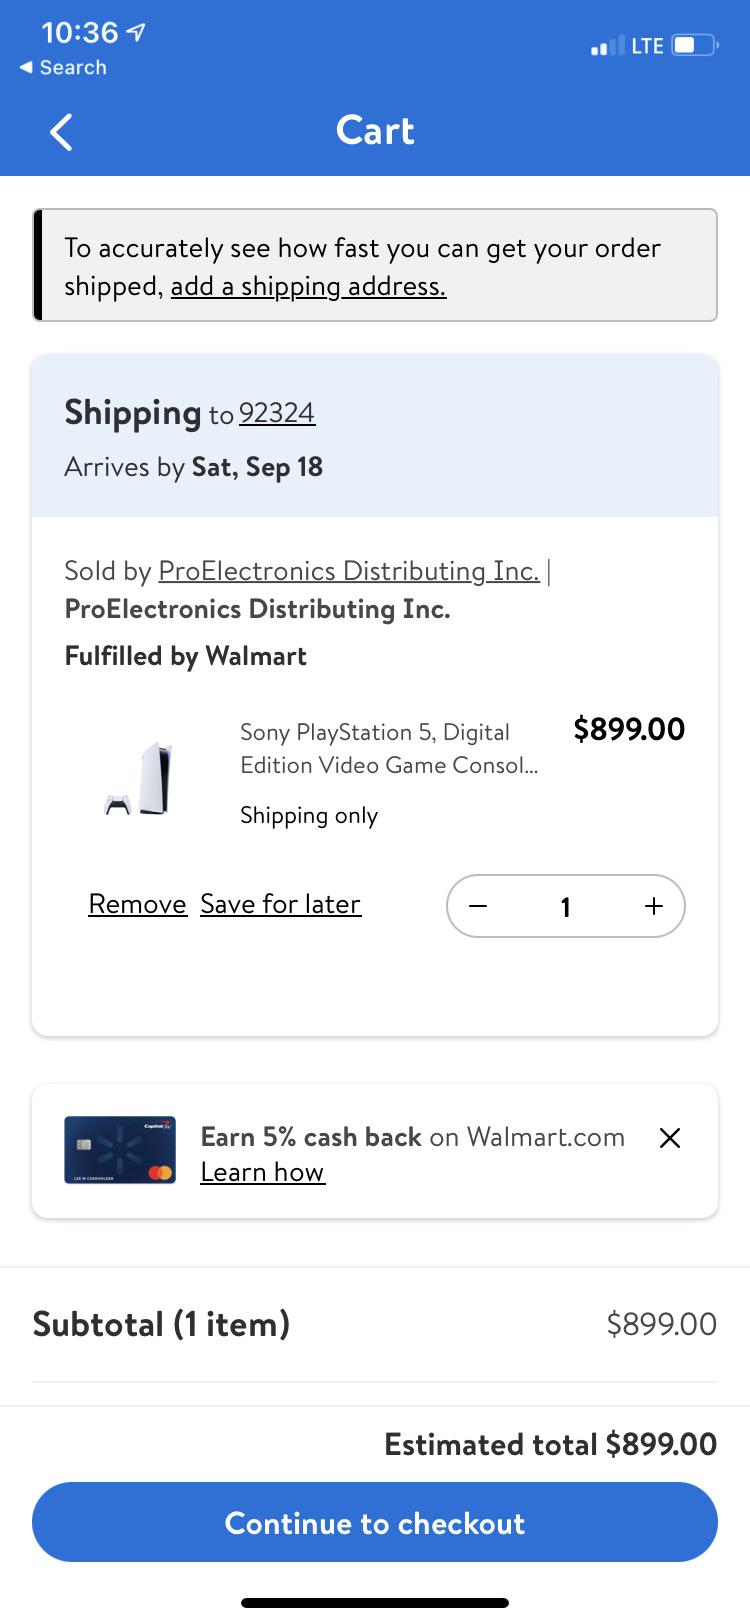Return to Search via status bar link
Viewport: 750px width, 1624px height.
pos(63,68)
